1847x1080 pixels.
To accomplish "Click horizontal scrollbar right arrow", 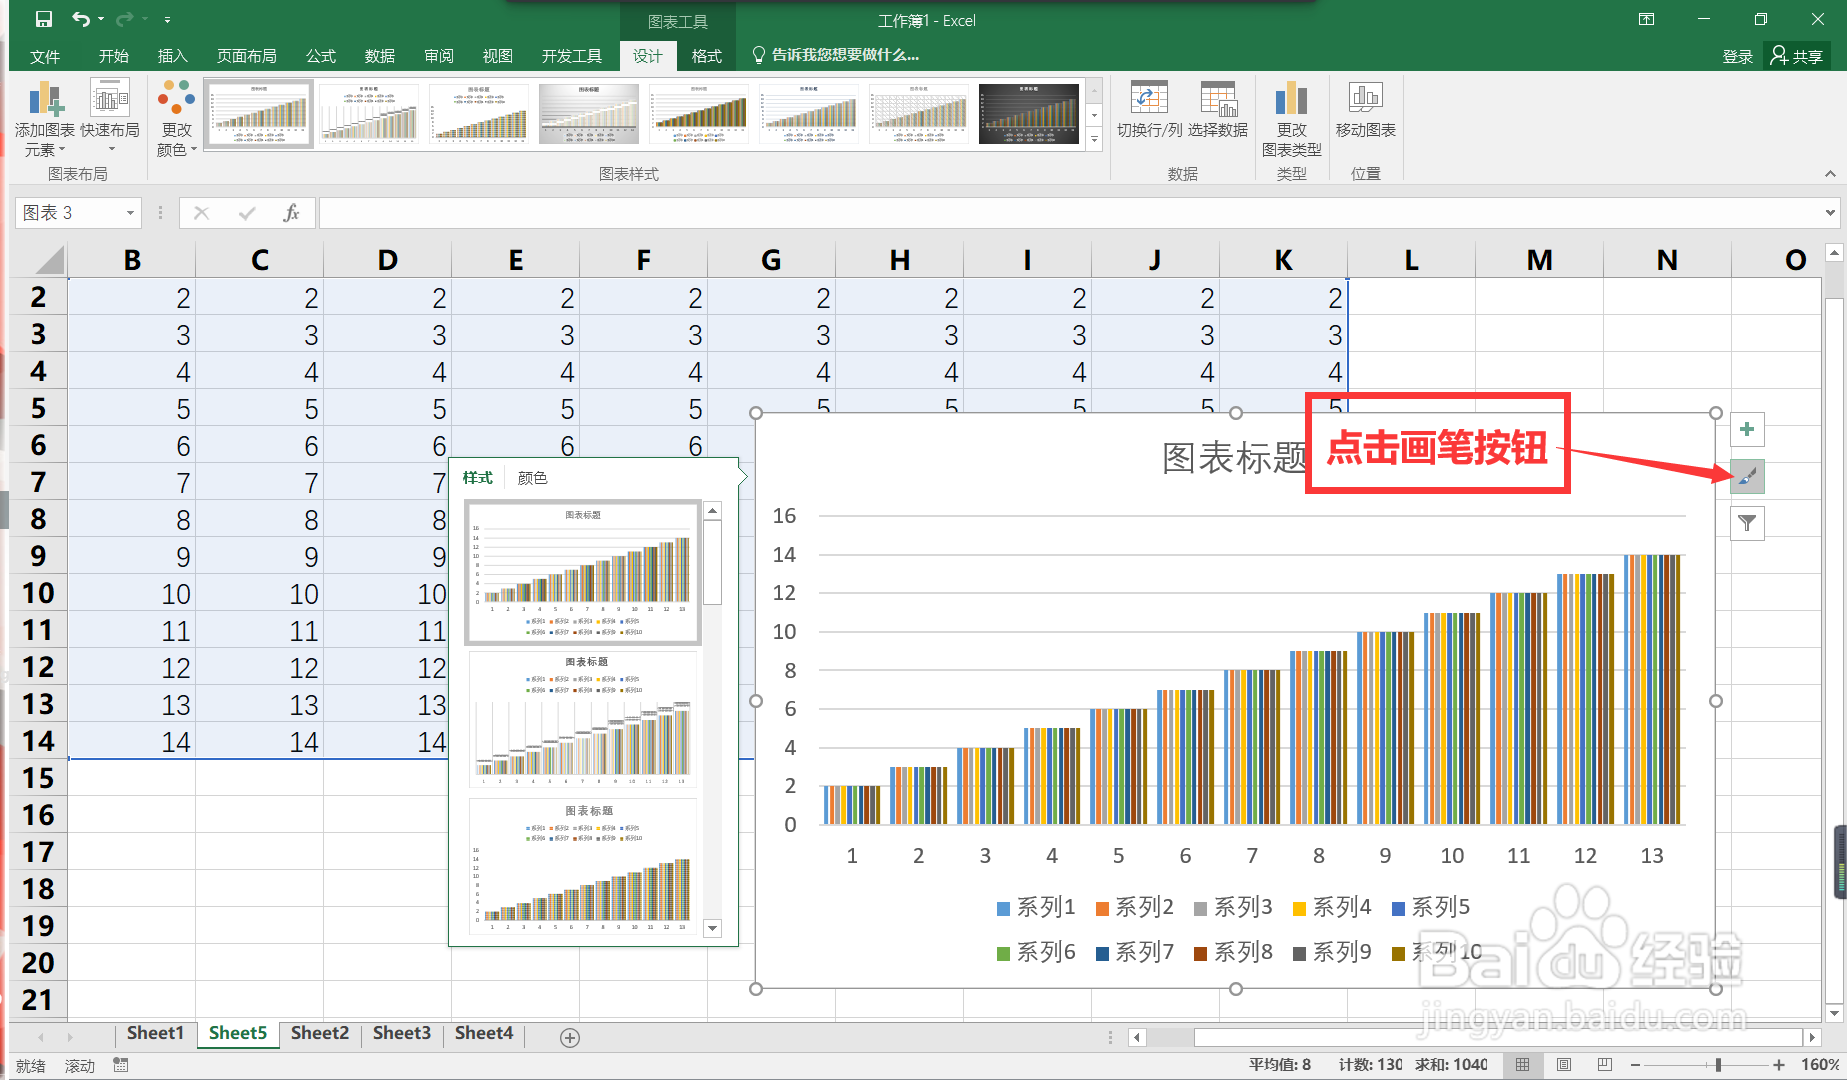I will coord(1812,1038).
